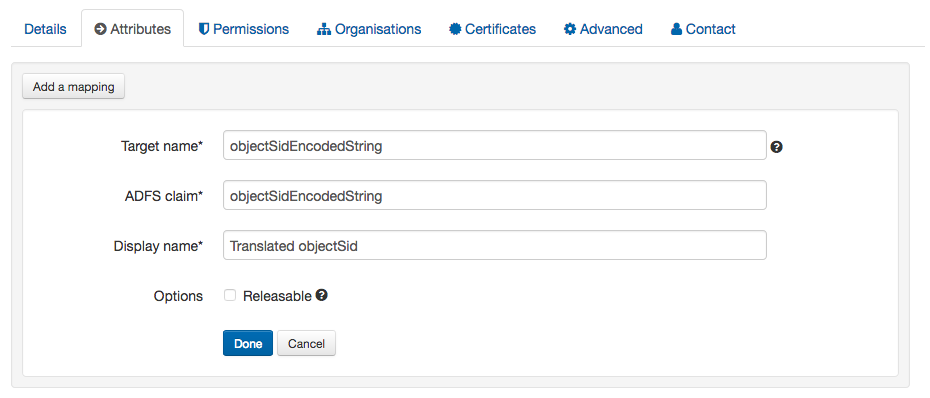930x398 pixels.
Task: Click the sitemap icon beside Organisations
Action: [x=323, y=29]
